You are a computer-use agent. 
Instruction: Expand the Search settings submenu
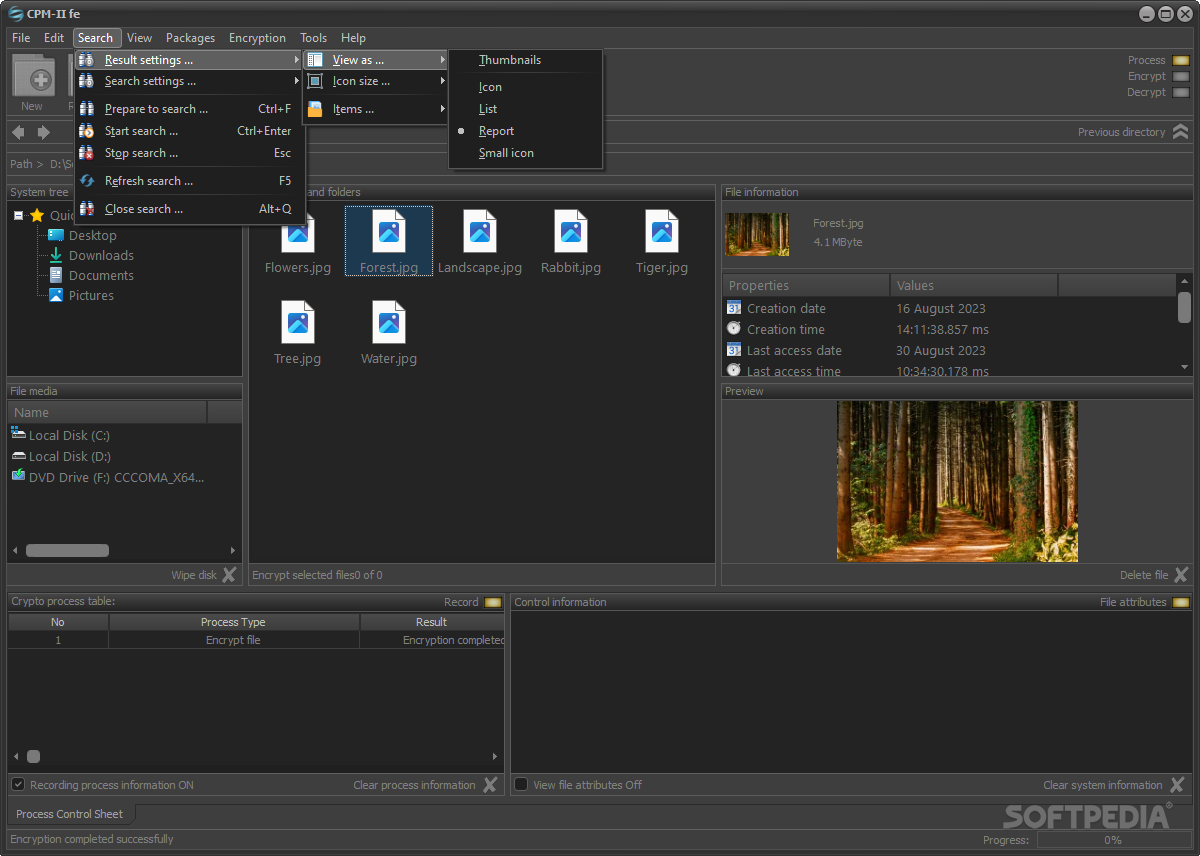pos(189,81)
